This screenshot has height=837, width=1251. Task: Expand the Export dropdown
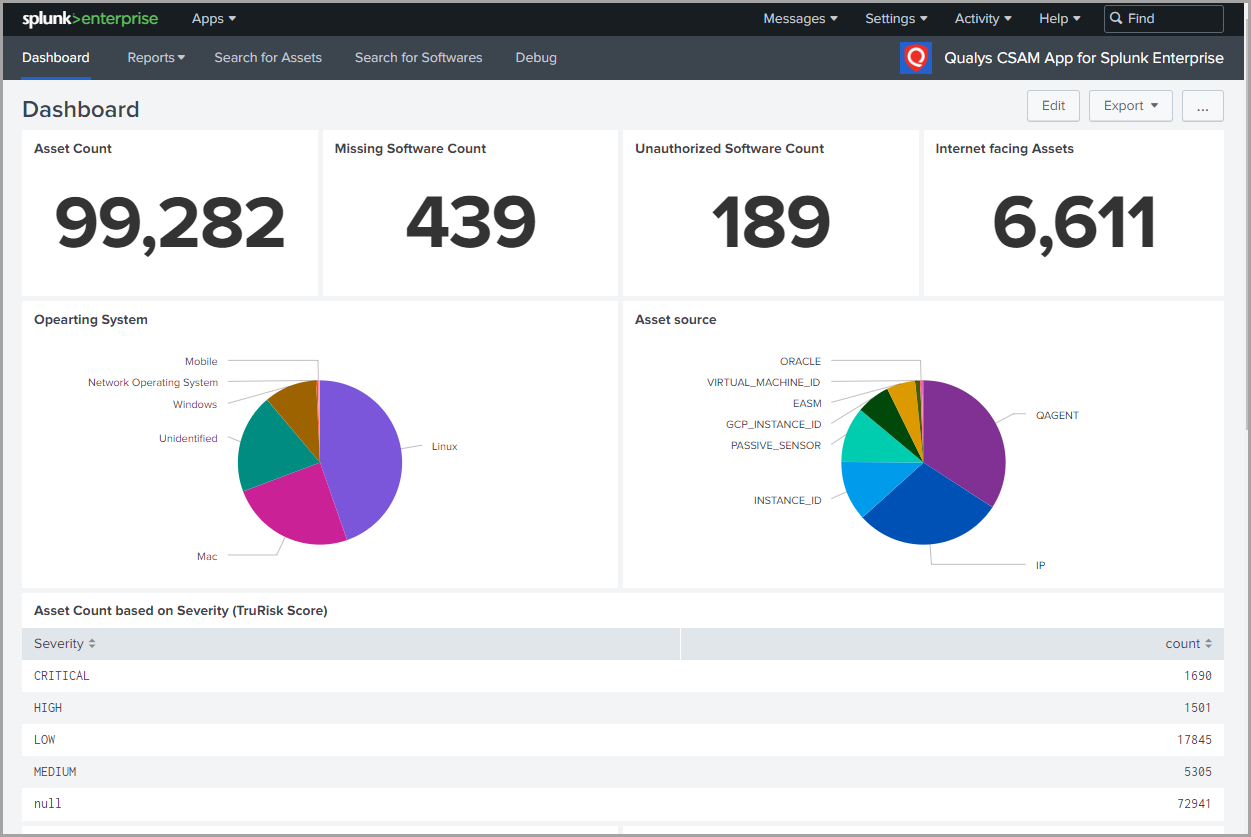point(1130,105)
